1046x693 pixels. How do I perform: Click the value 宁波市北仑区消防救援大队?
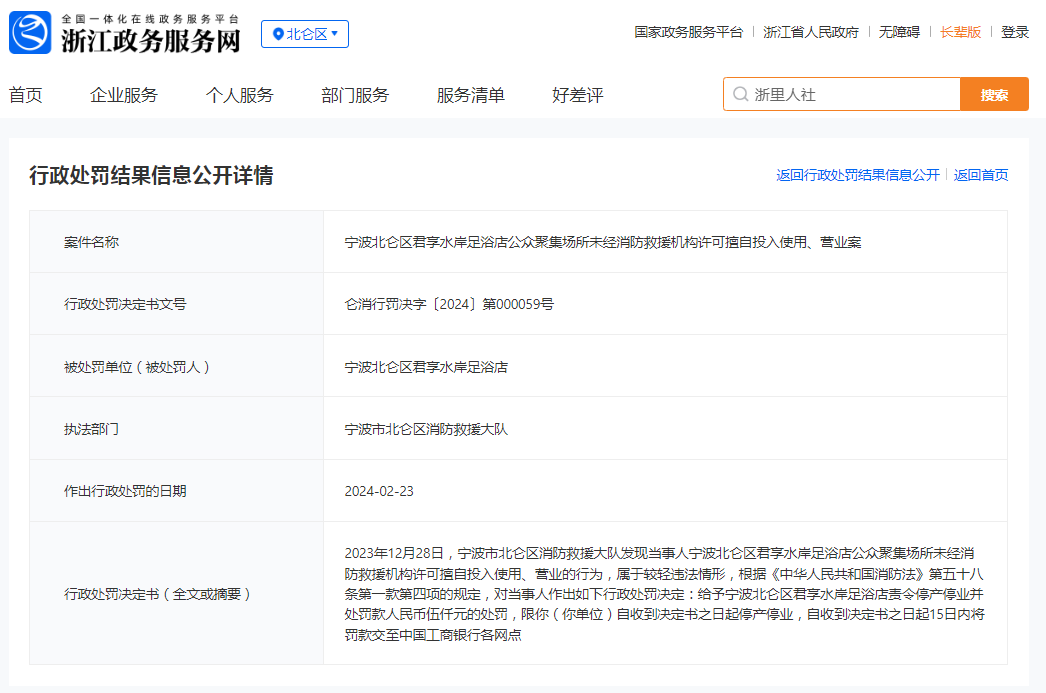pos(426,429)
